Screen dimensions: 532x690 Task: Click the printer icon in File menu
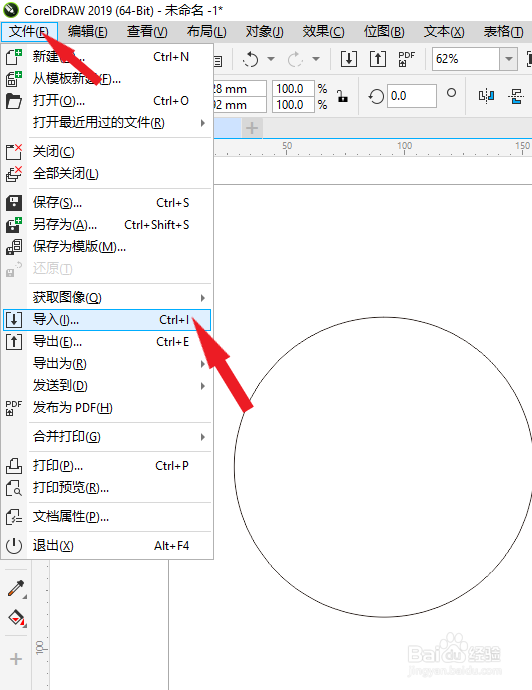(14, 466)
